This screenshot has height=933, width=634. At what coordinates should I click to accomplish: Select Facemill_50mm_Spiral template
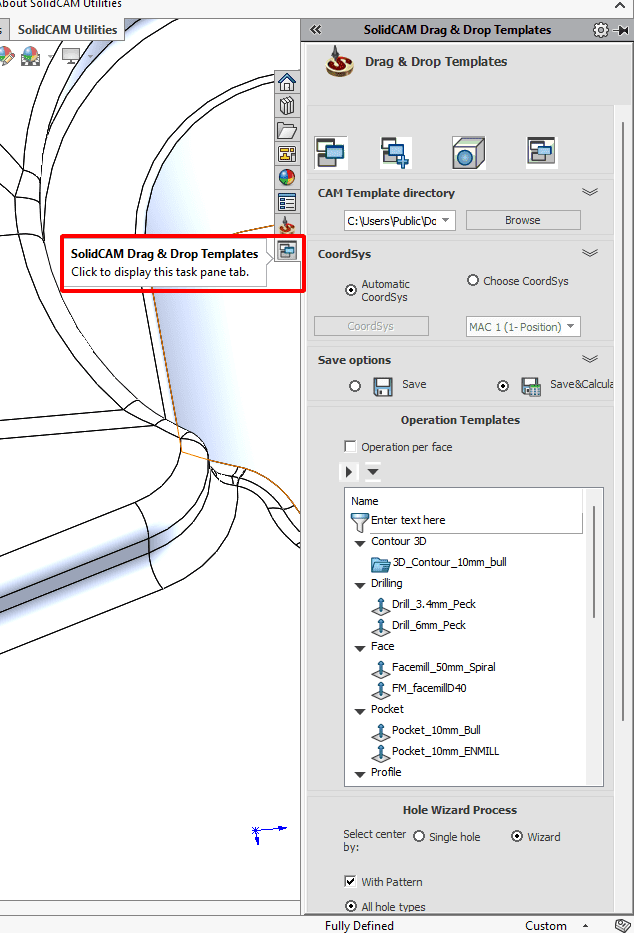coord(443,667)
